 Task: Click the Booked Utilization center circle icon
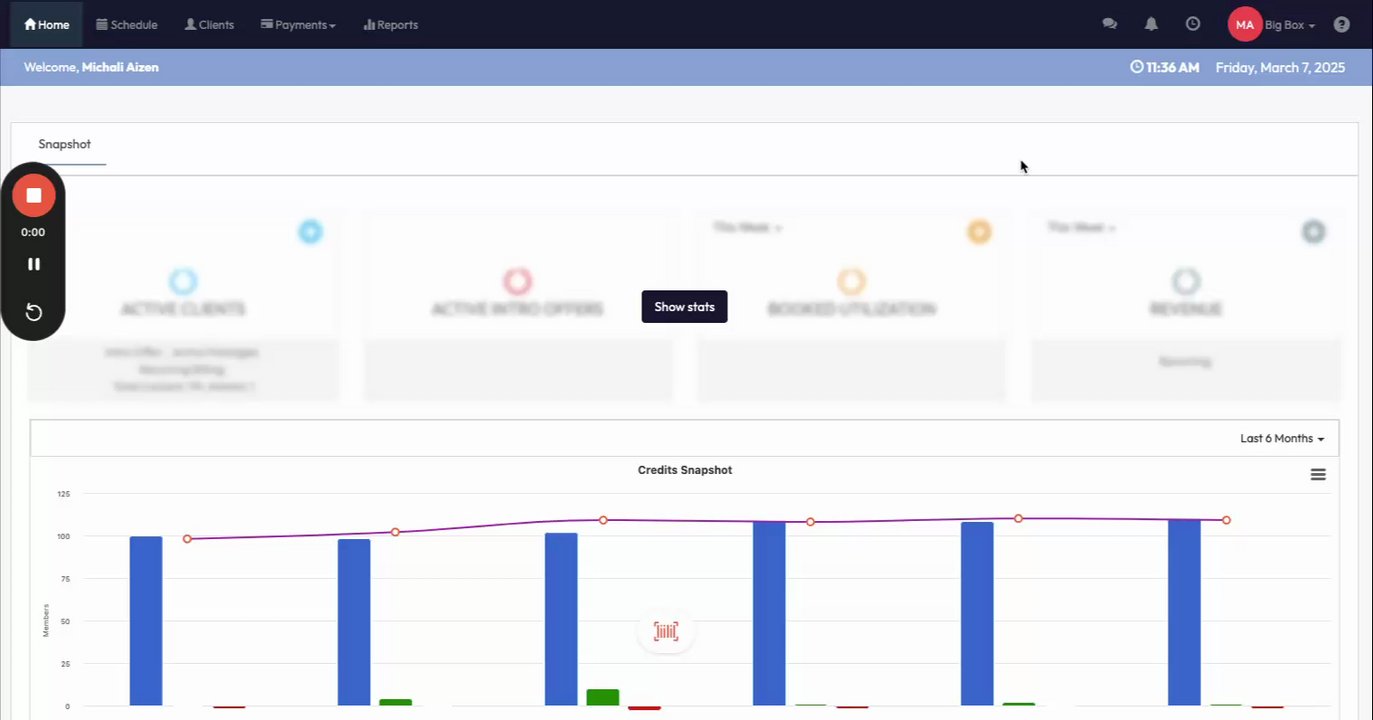click(851, 281)
